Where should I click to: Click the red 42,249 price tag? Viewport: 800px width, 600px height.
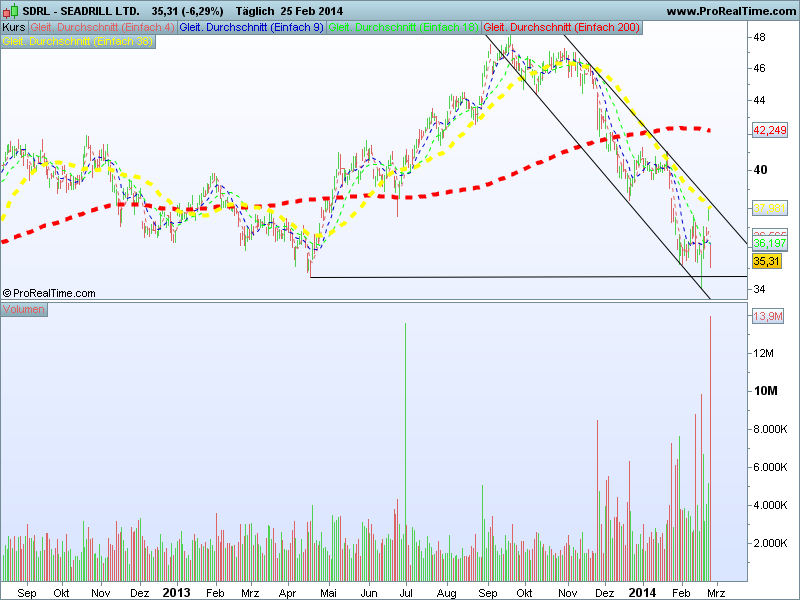tap(770, 130)
